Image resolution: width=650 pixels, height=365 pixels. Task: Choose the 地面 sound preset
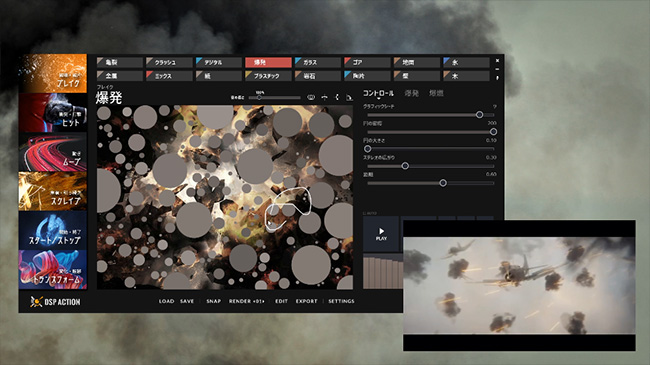click(x=417, y=63)
